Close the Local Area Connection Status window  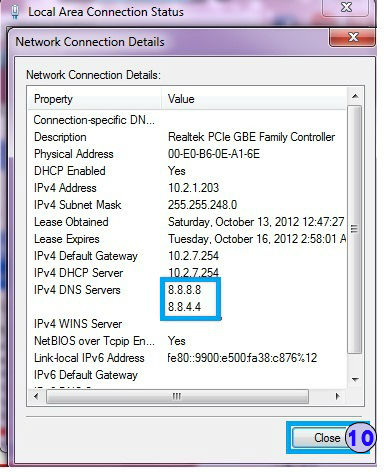tap(346, 7)
